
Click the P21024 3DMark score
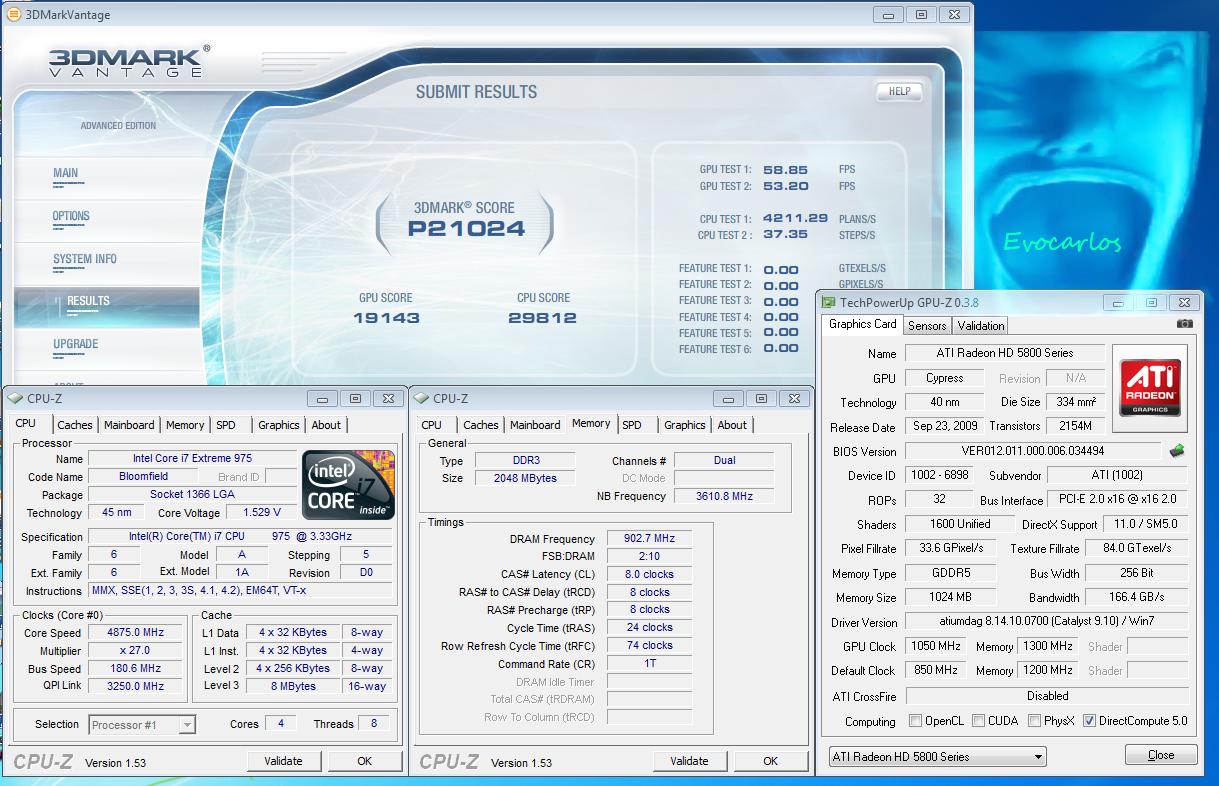point(466,228)
